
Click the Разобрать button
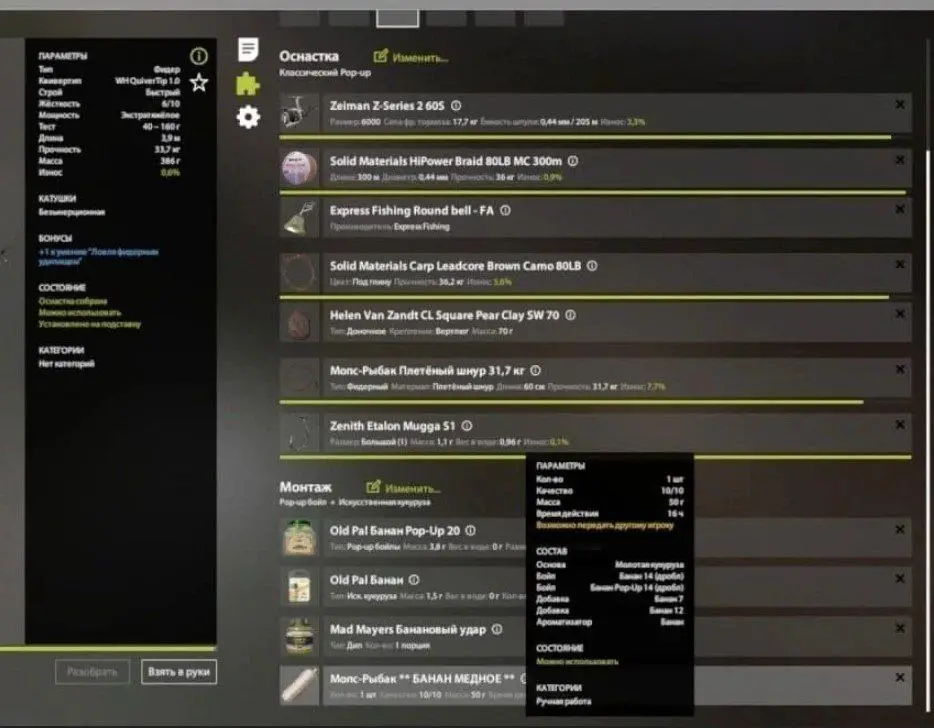coord(92,672)
